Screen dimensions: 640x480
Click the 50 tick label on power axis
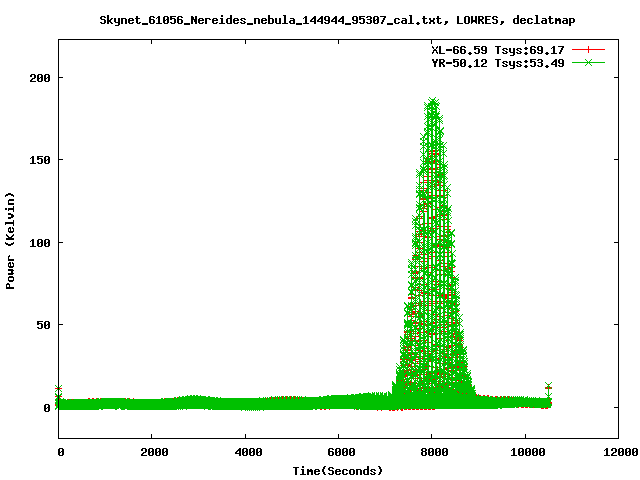tap(42, 325)
